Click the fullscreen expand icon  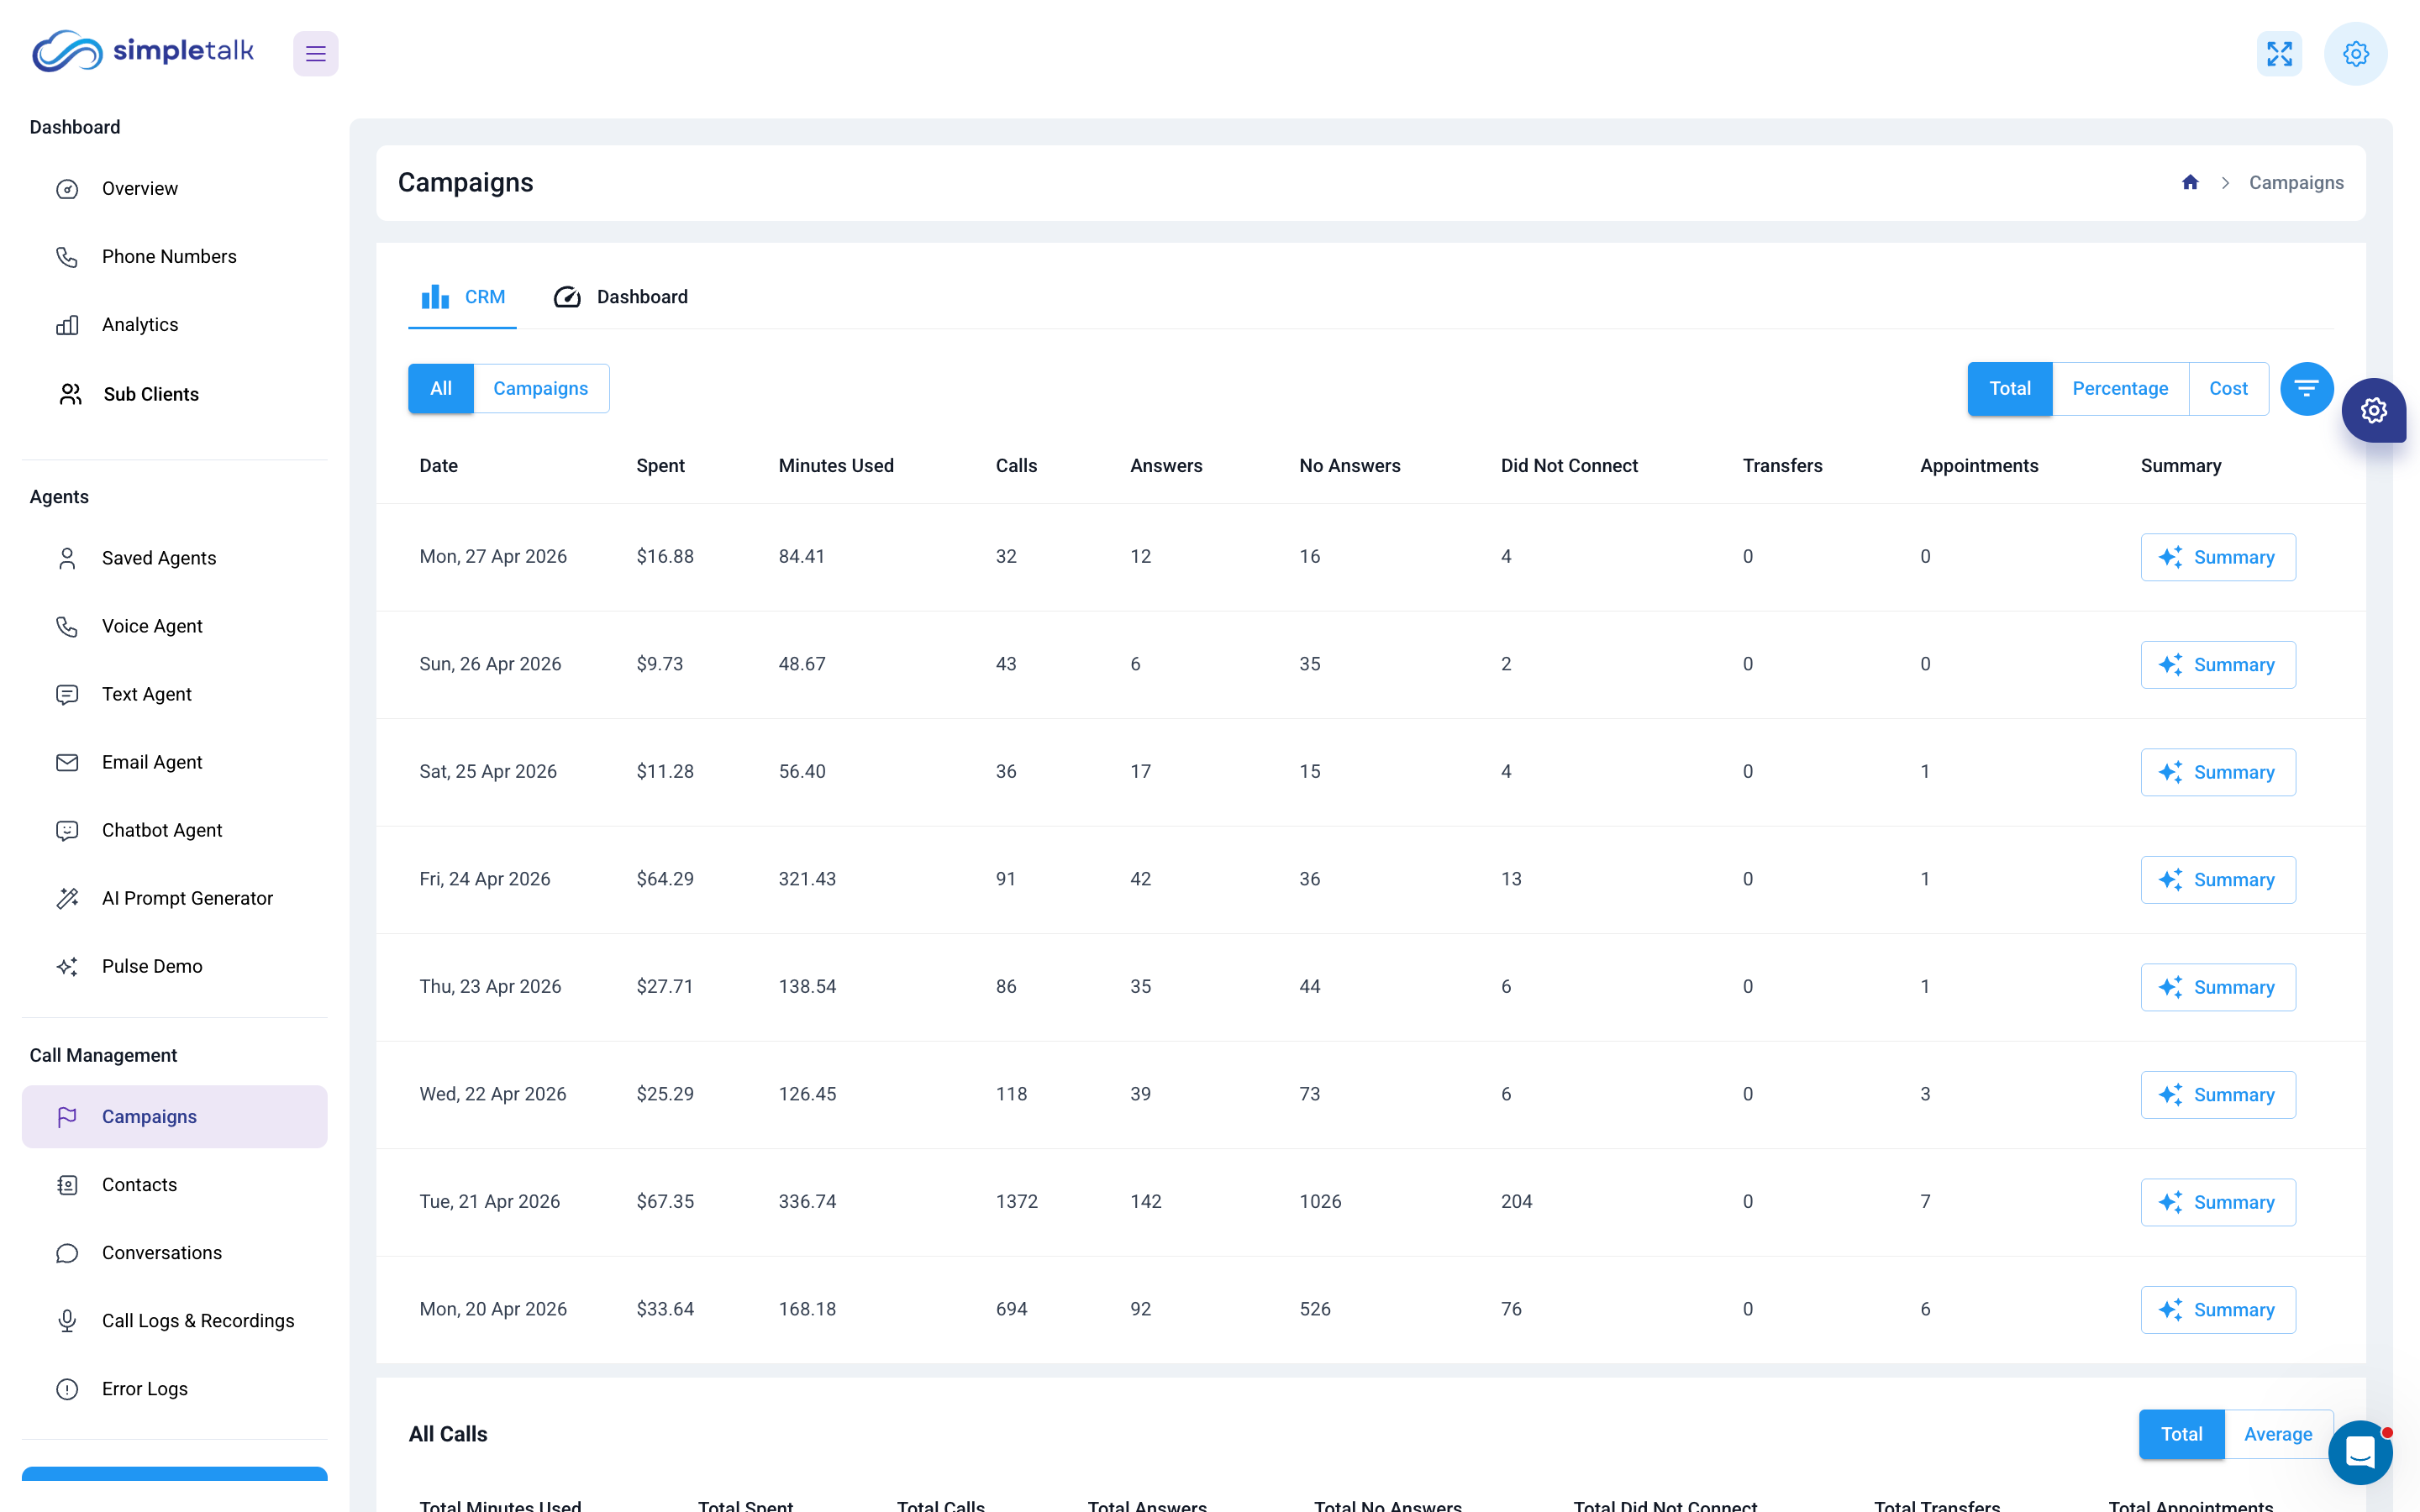(2280, 53)
